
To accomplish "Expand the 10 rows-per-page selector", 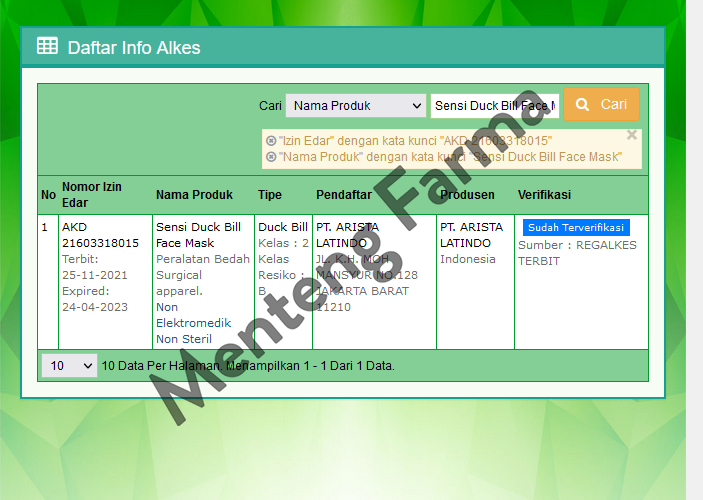I will (x=69, y=366).
